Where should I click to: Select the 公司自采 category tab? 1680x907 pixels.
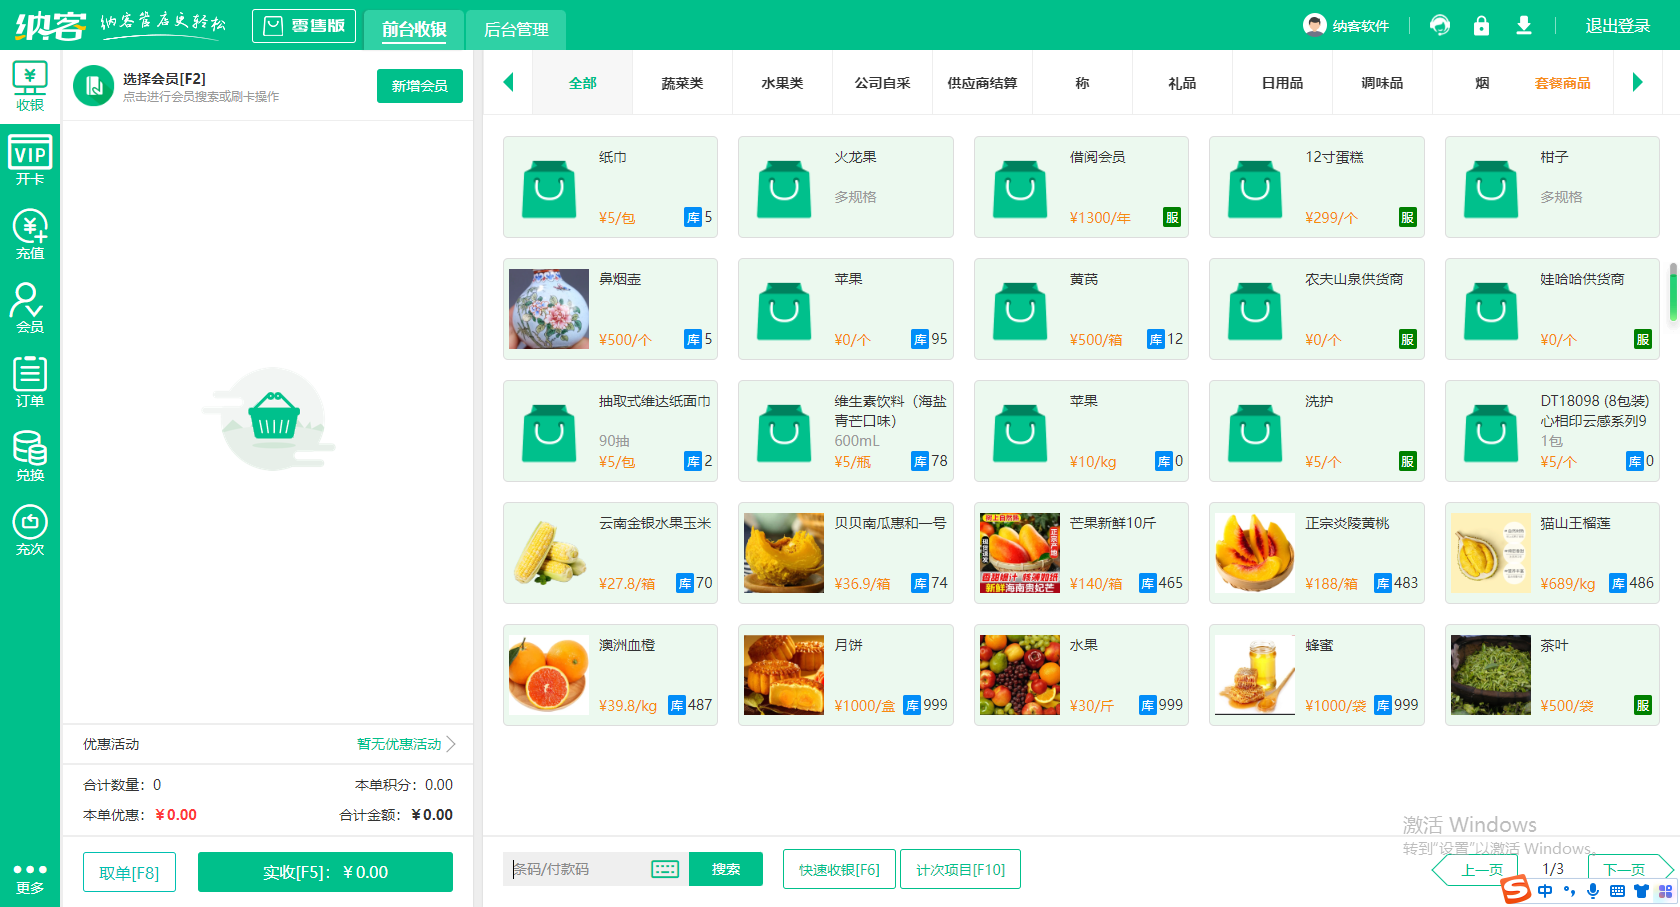coord(882,83)
